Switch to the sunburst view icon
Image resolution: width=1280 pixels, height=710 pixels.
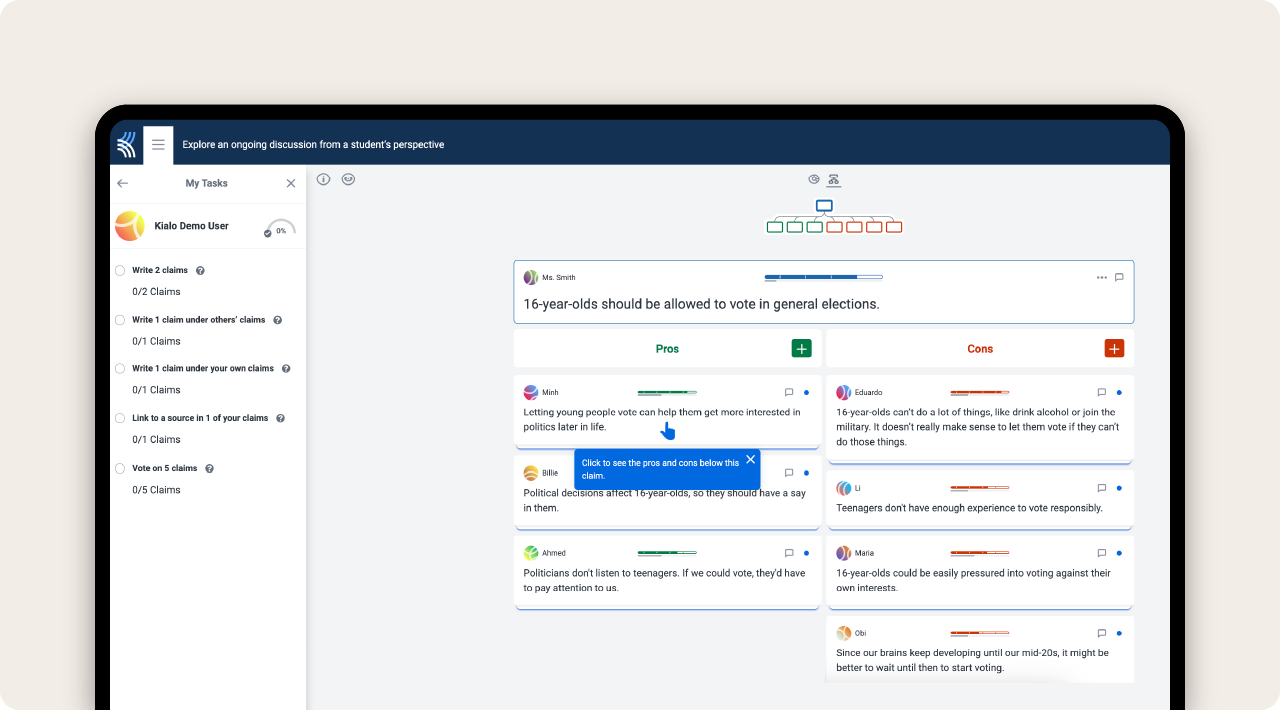tap(814, 180)
